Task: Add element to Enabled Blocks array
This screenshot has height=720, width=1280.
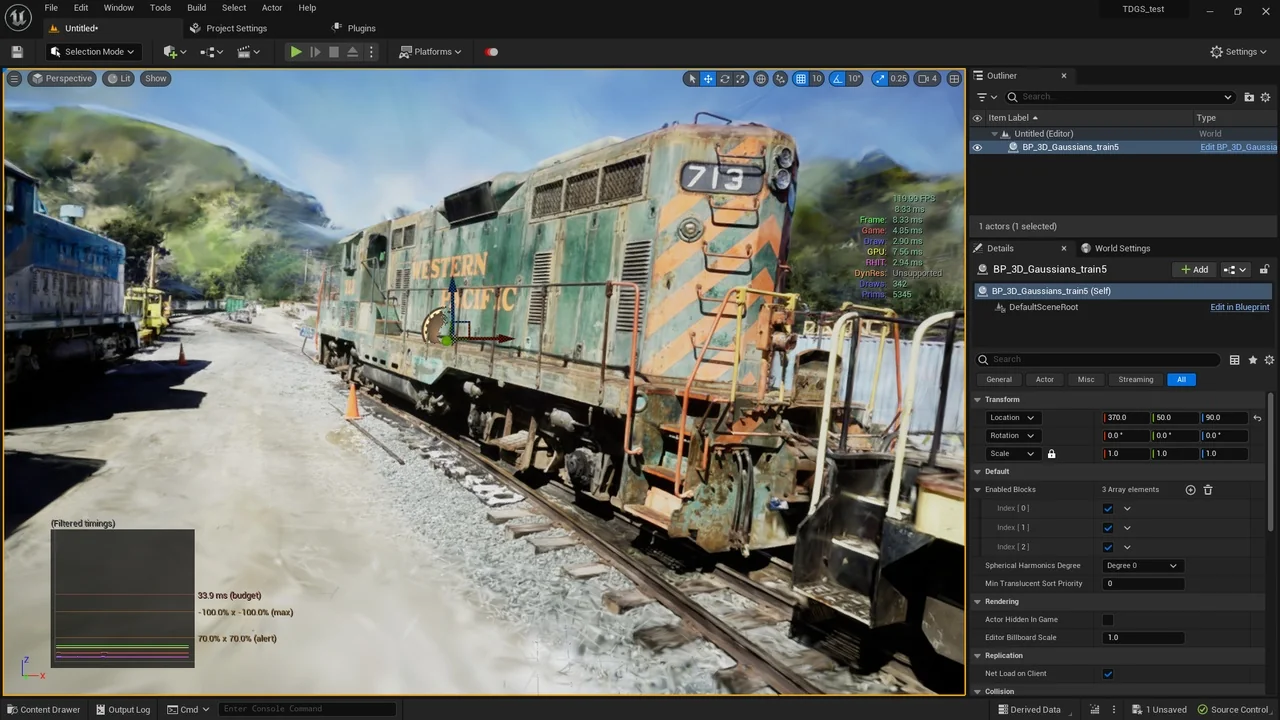Action: (x=1190, y=490)
